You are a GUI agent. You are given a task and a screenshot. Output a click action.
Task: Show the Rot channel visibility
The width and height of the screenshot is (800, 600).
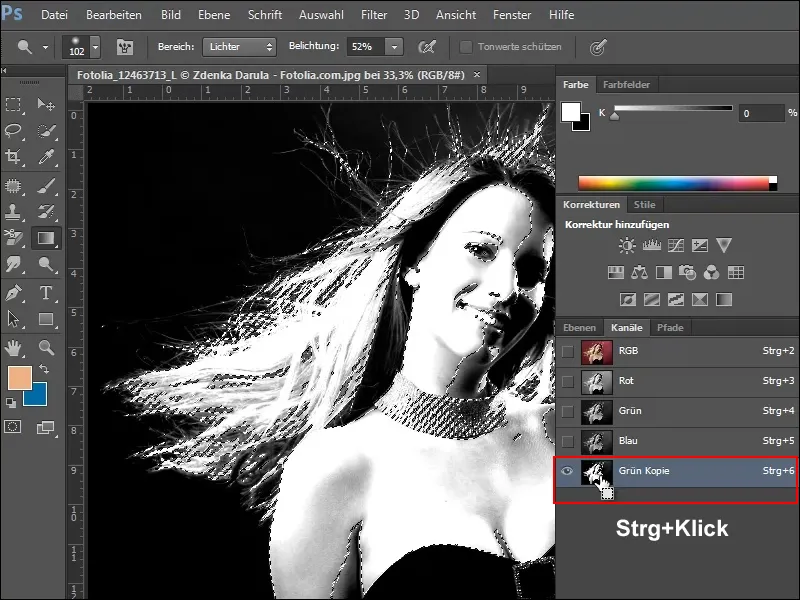tap(567, 382)
